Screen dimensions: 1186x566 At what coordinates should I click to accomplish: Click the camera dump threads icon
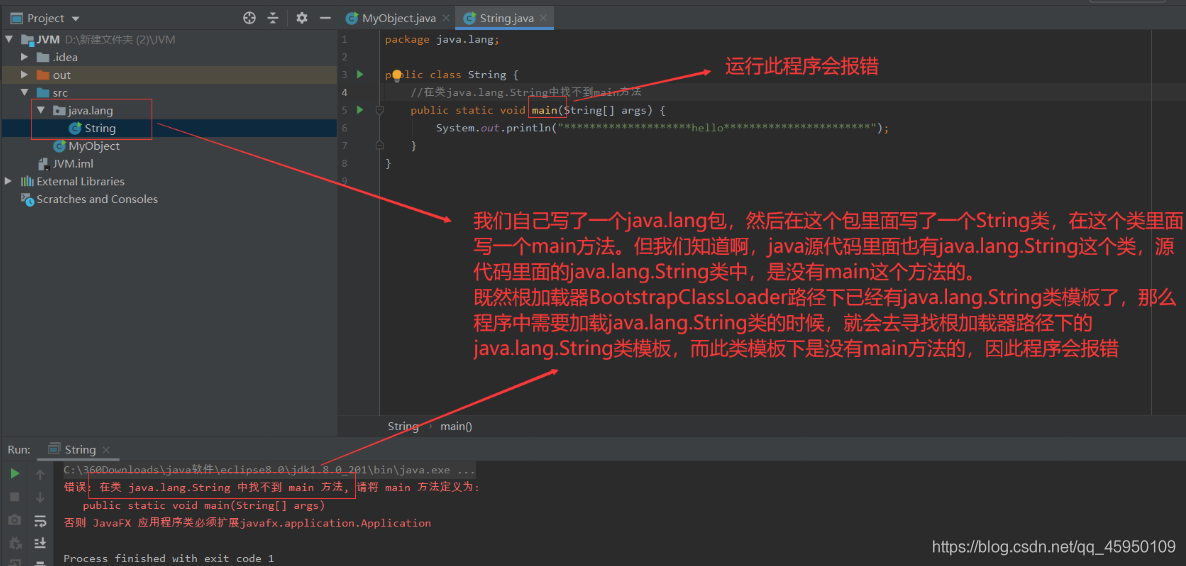pyautogui.click(x=14, y=520)
